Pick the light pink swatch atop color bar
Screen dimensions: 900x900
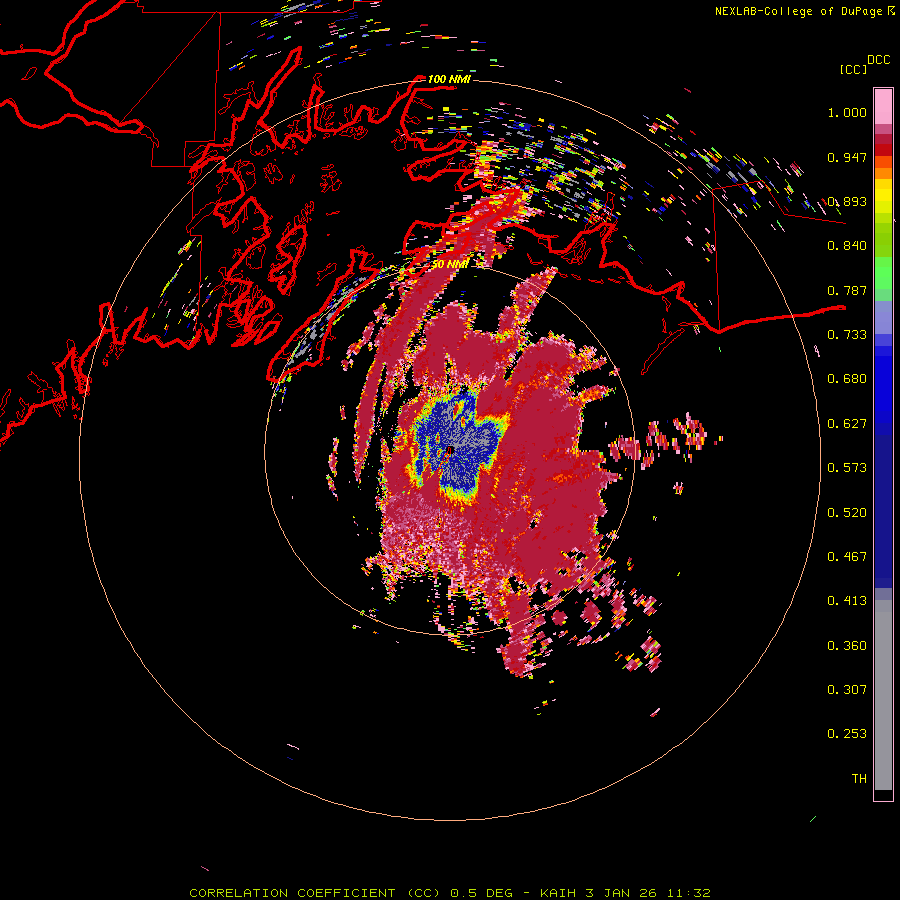(883, 106)
